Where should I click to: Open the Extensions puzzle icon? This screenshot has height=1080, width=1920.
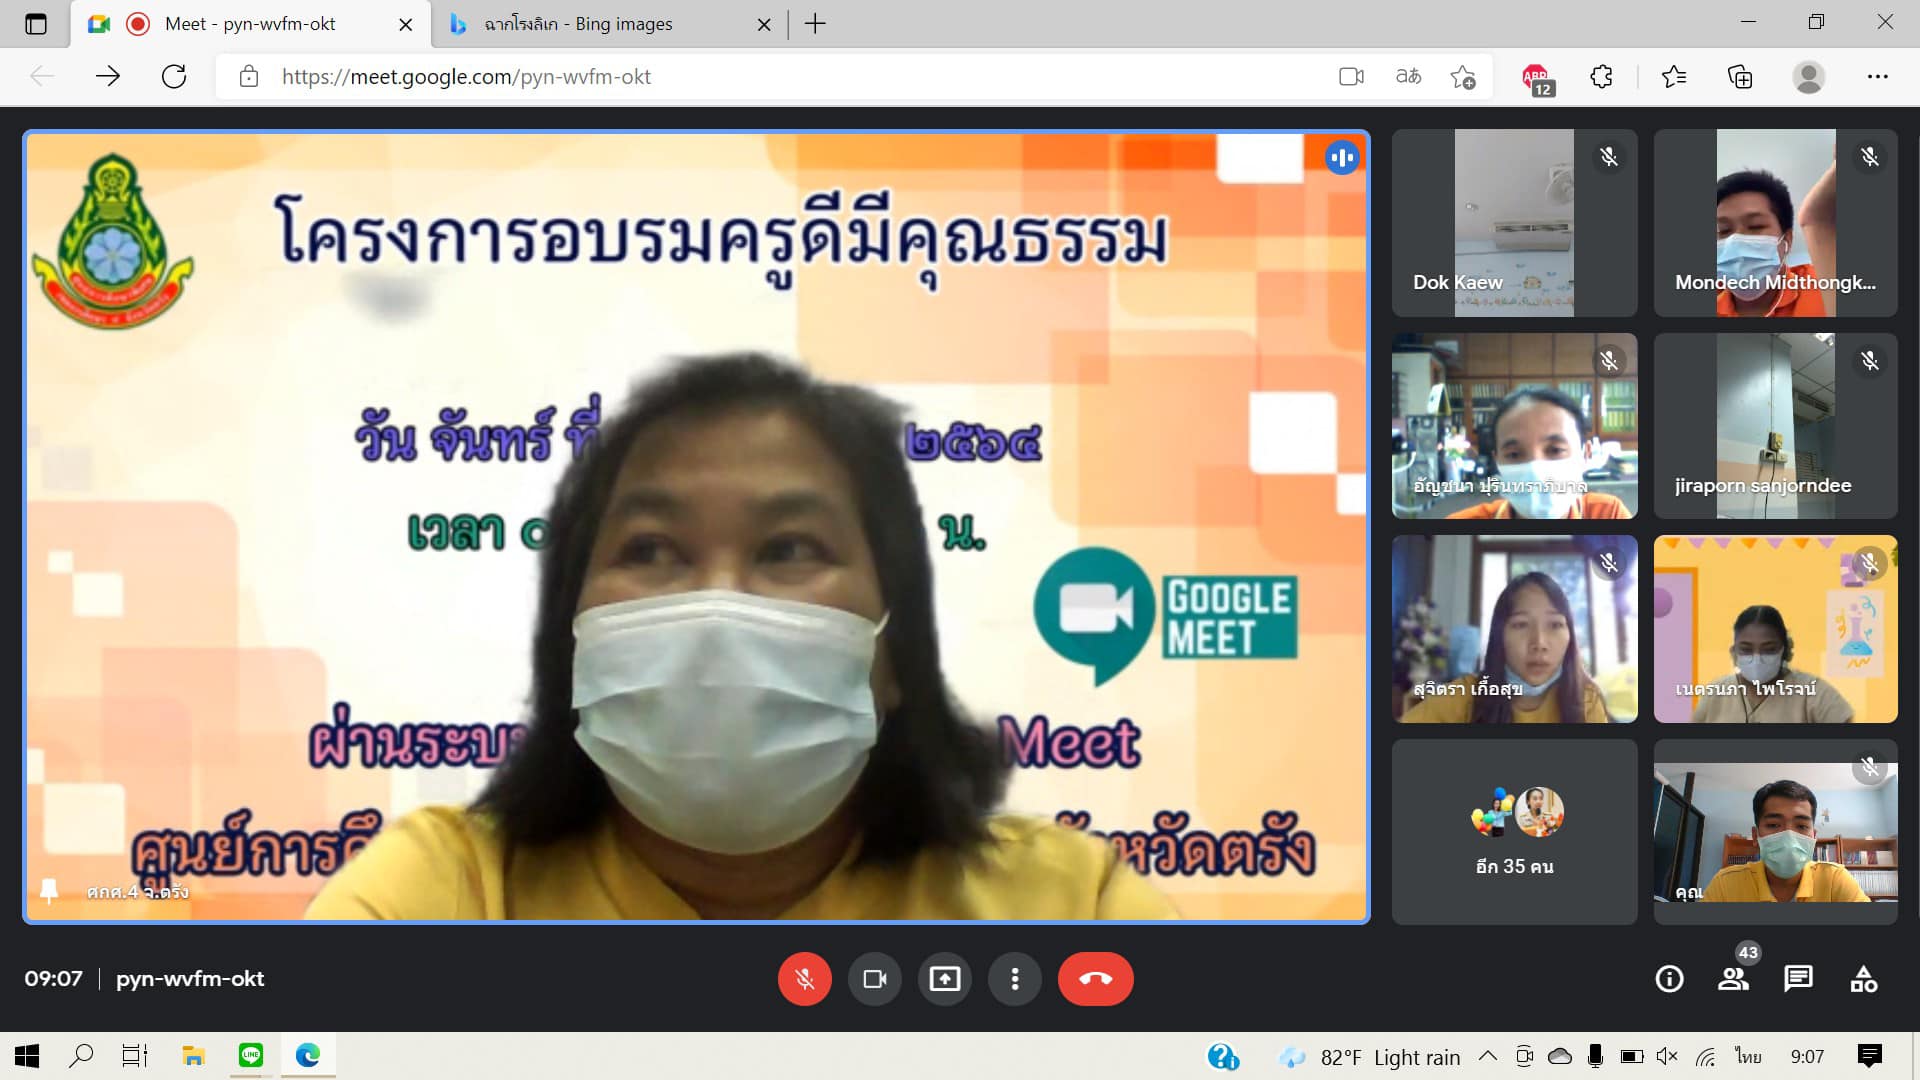(1601, 76)
